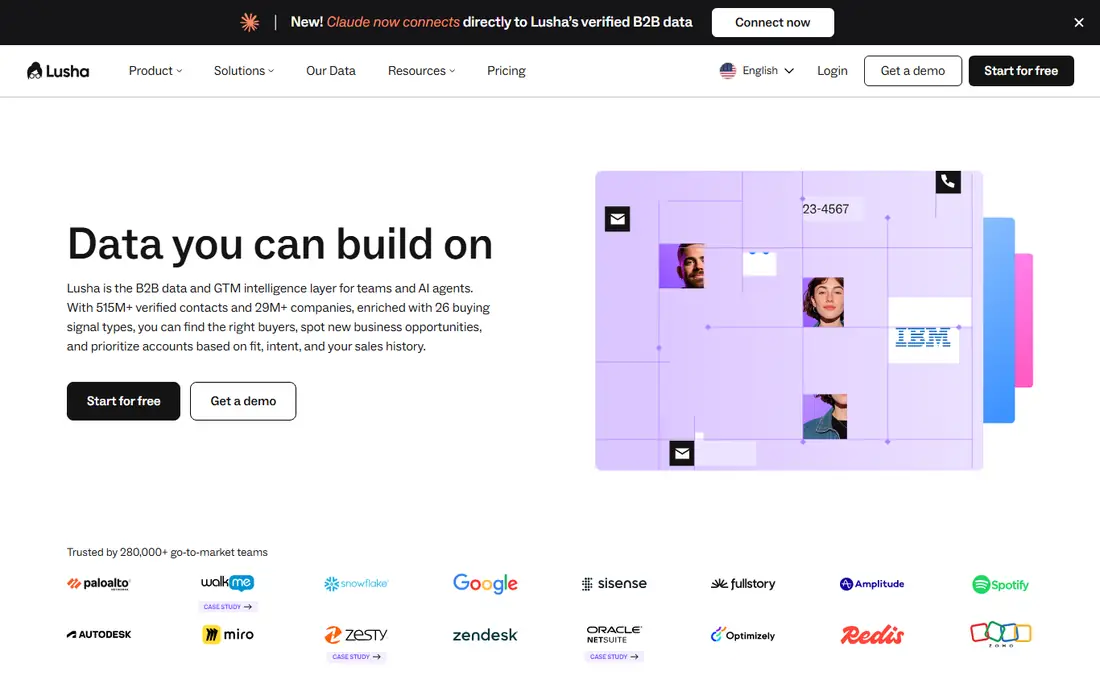Click "Trusted by 280,000+ go-to-market teams" text
This screenshot has height=688, width=1100.
point(167,553)
